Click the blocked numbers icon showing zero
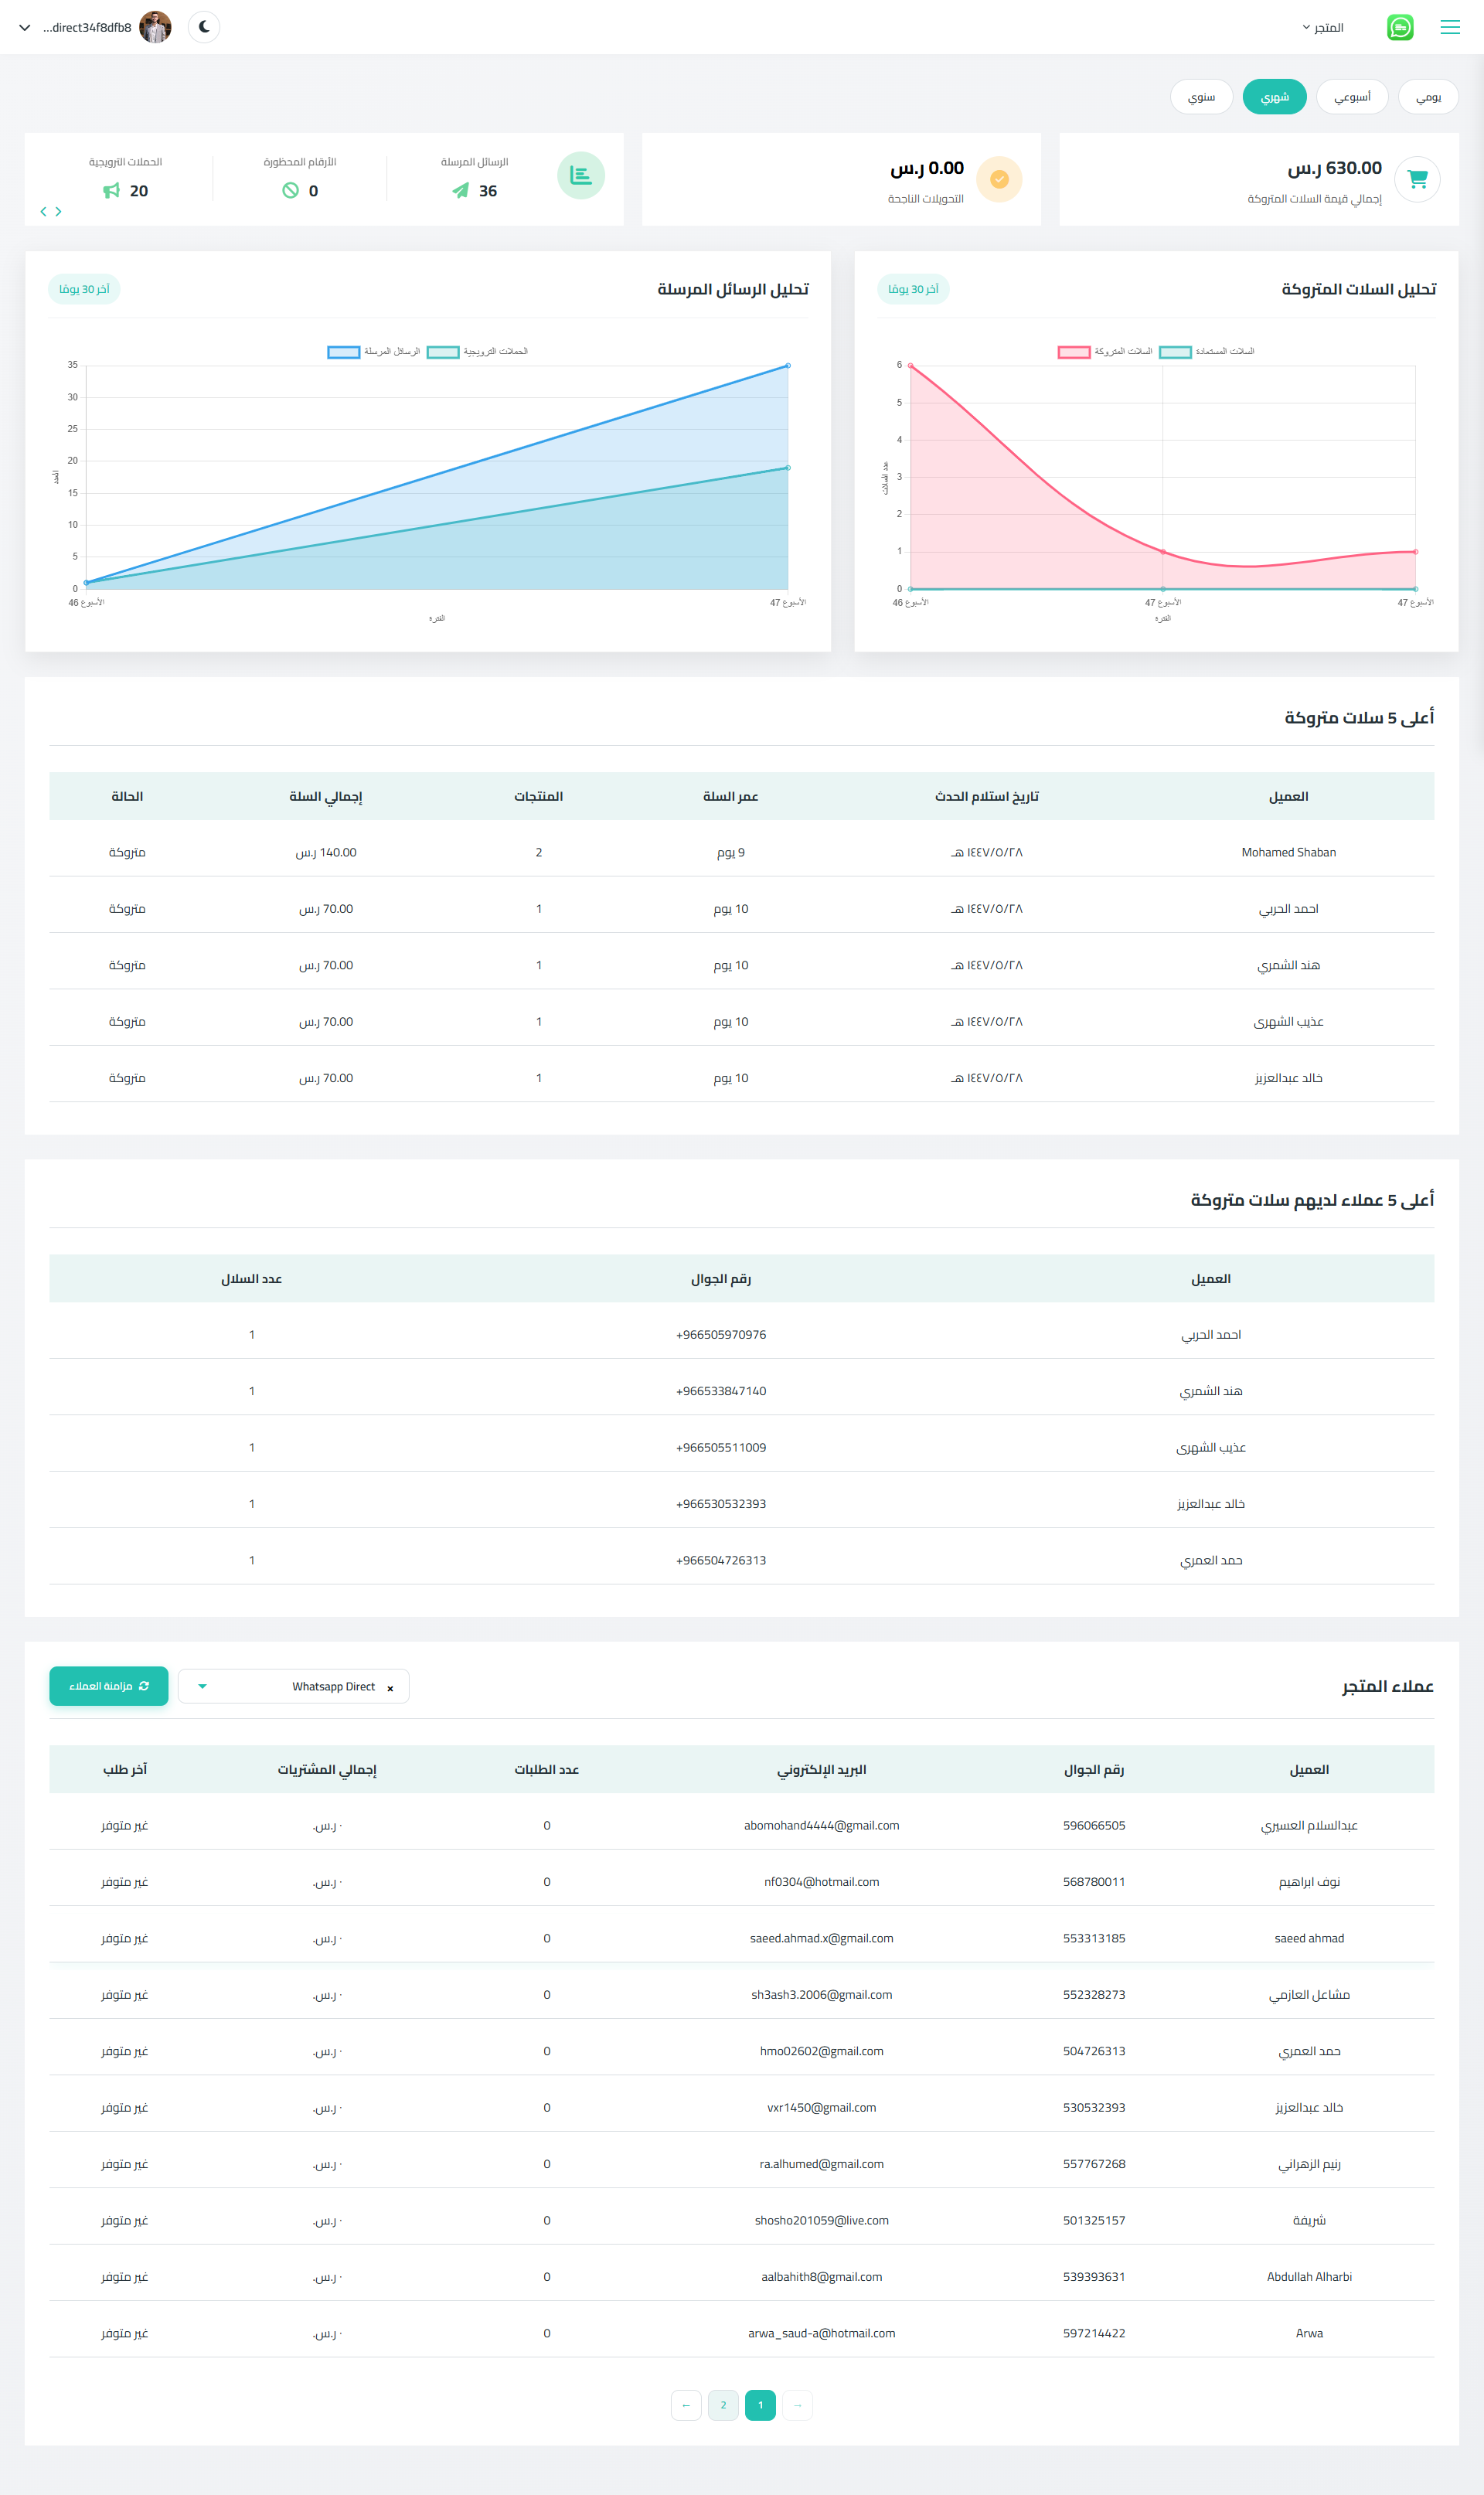Screen dimensions: 1484x2495 coord(290,190)
